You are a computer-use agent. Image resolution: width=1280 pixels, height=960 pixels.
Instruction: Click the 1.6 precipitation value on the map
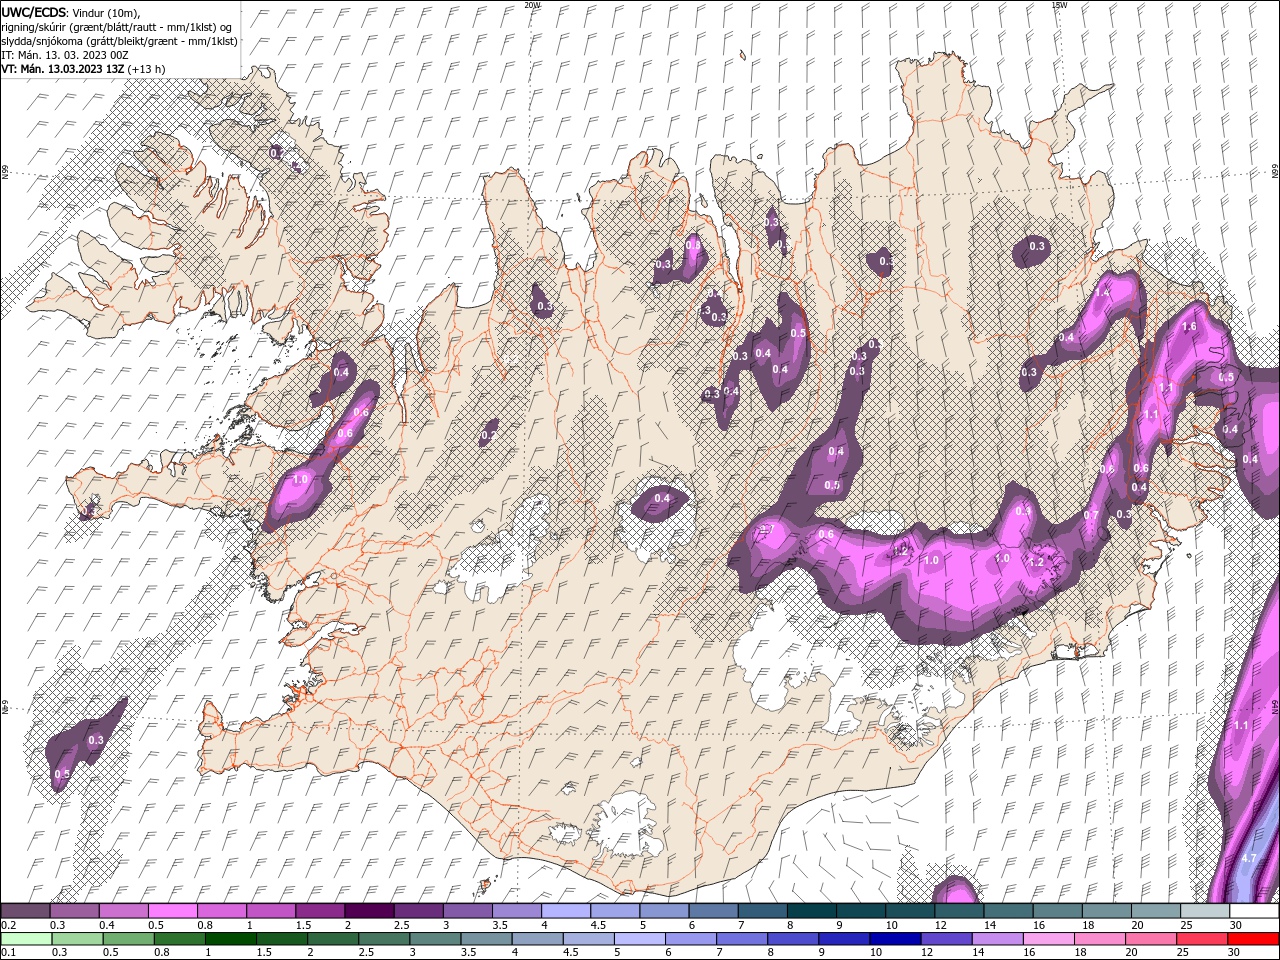coord(1189,327)
